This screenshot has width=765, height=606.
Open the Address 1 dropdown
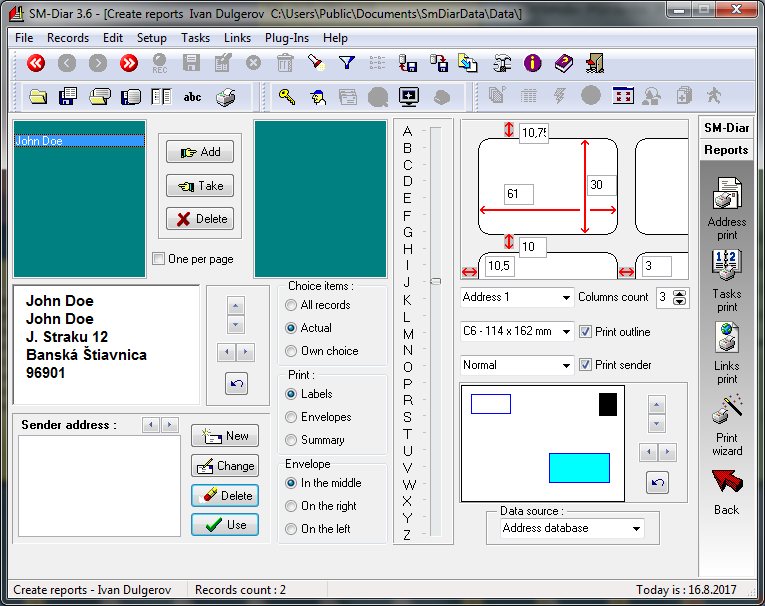(x=517, y=297)
